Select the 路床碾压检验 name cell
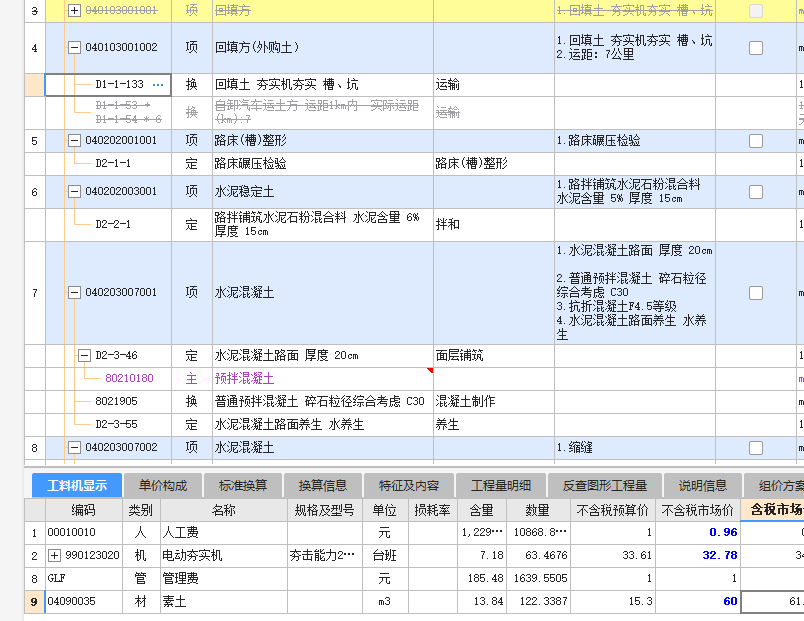 pyautogui.click(x=323, y=164)
